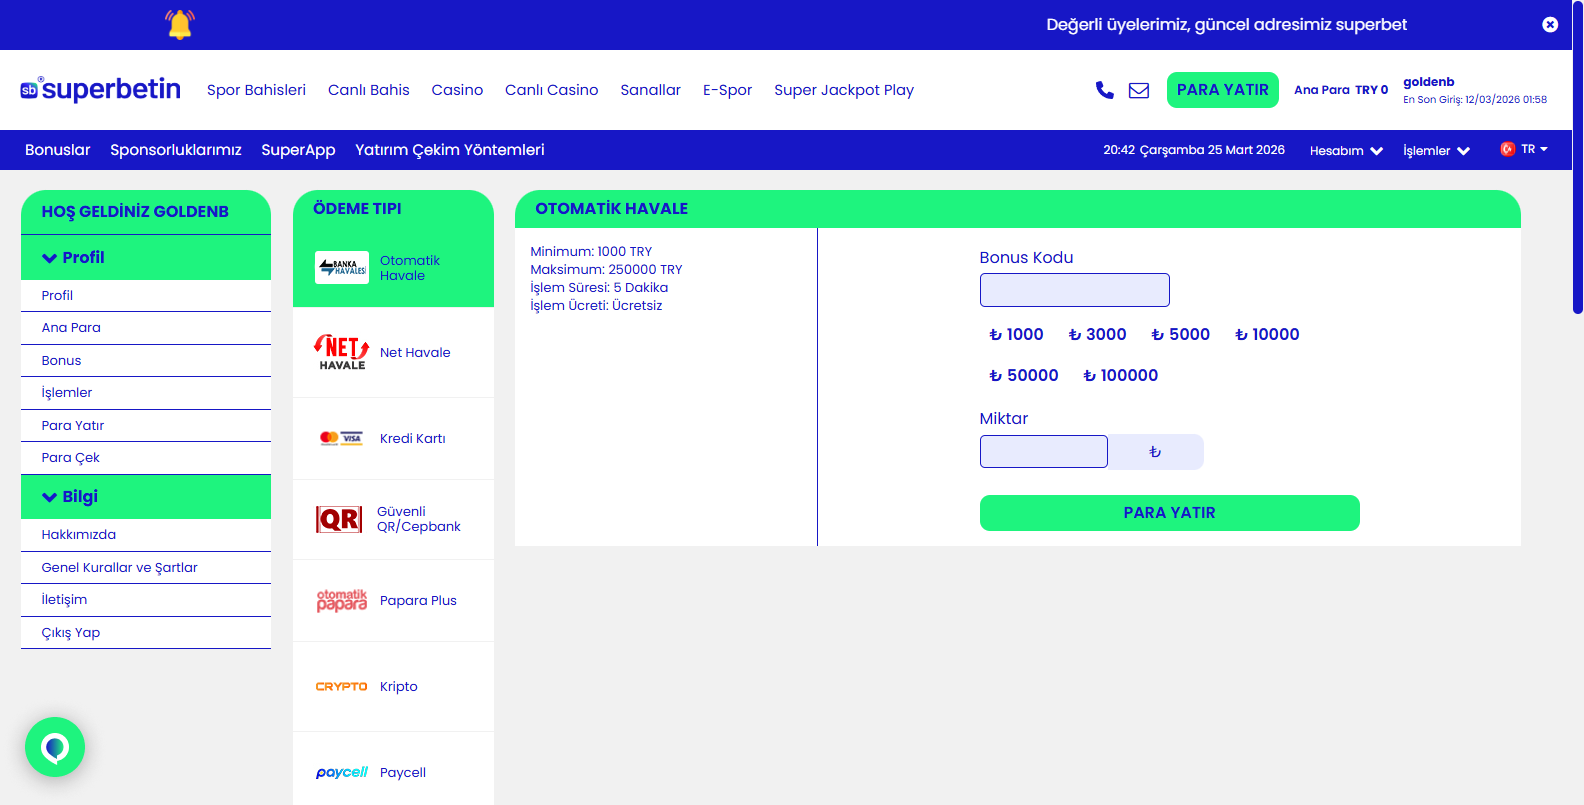Click the phone call icon
Viewport: 1584px width, 805px height.
point(1104,90)
